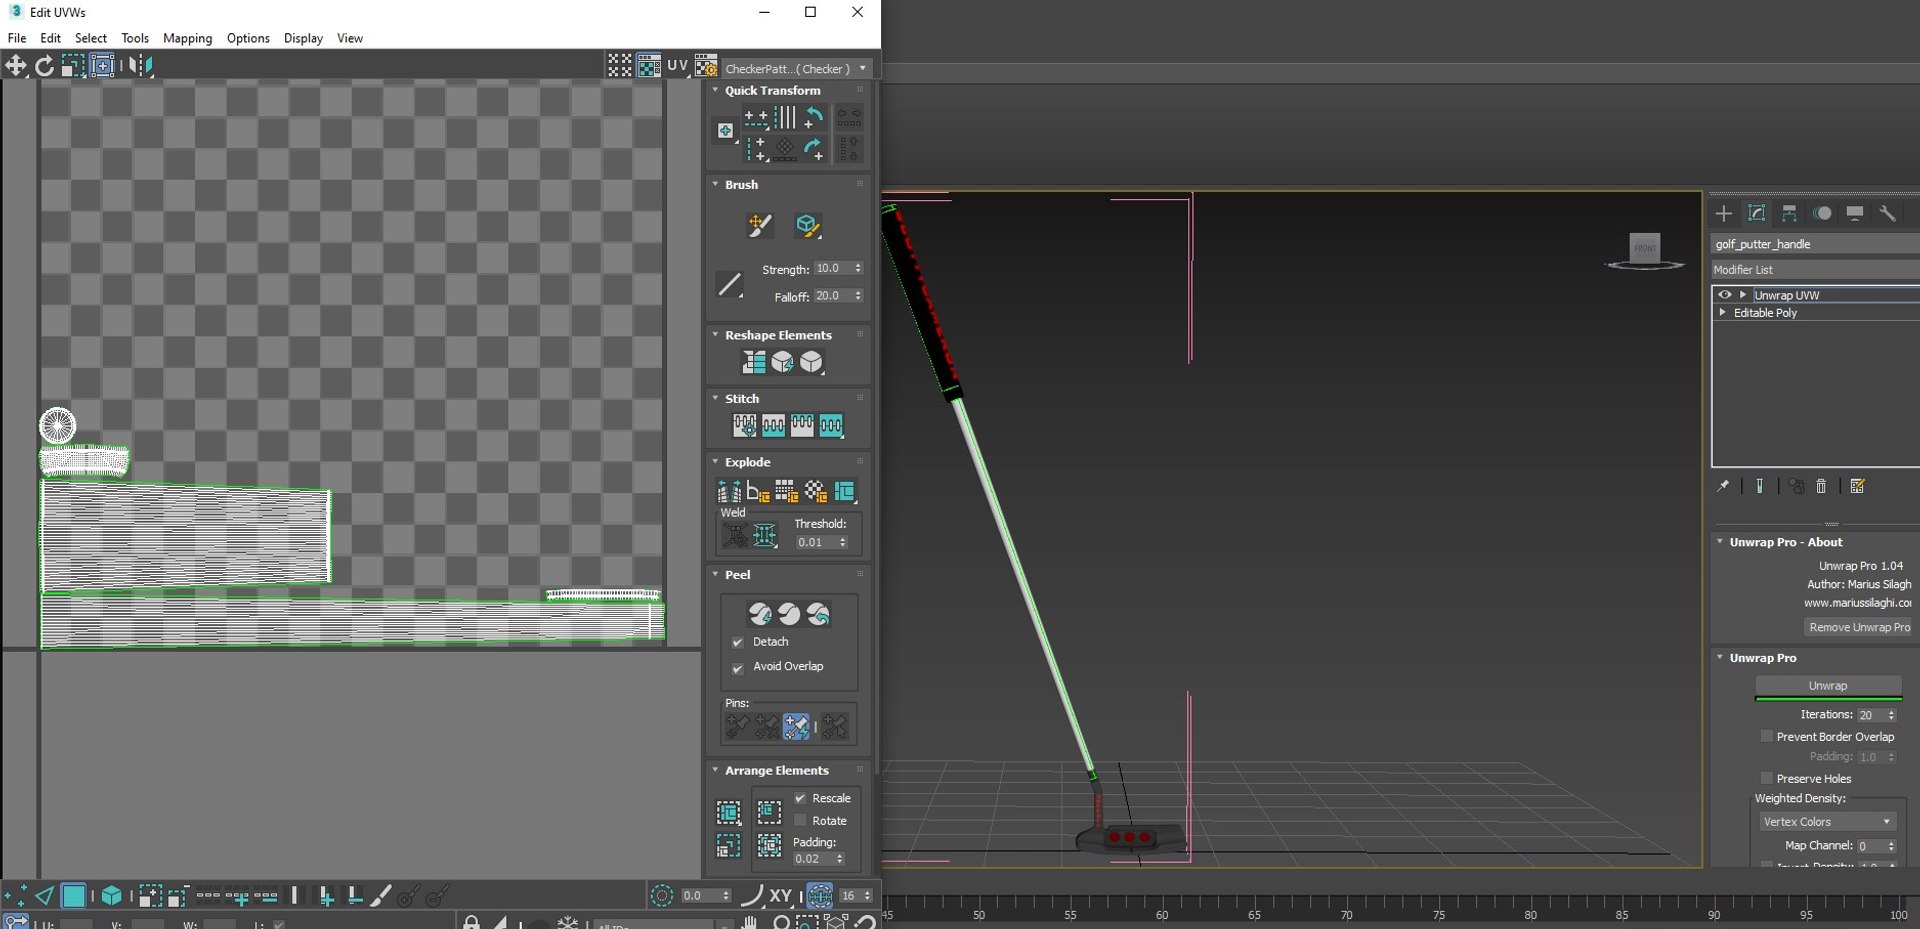Click the Unwrap button

tap(1828, 686)
